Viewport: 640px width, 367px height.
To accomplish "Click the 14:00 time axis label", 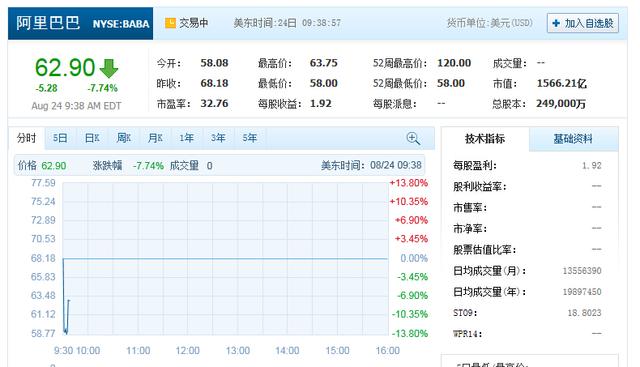I will point(287,351).
